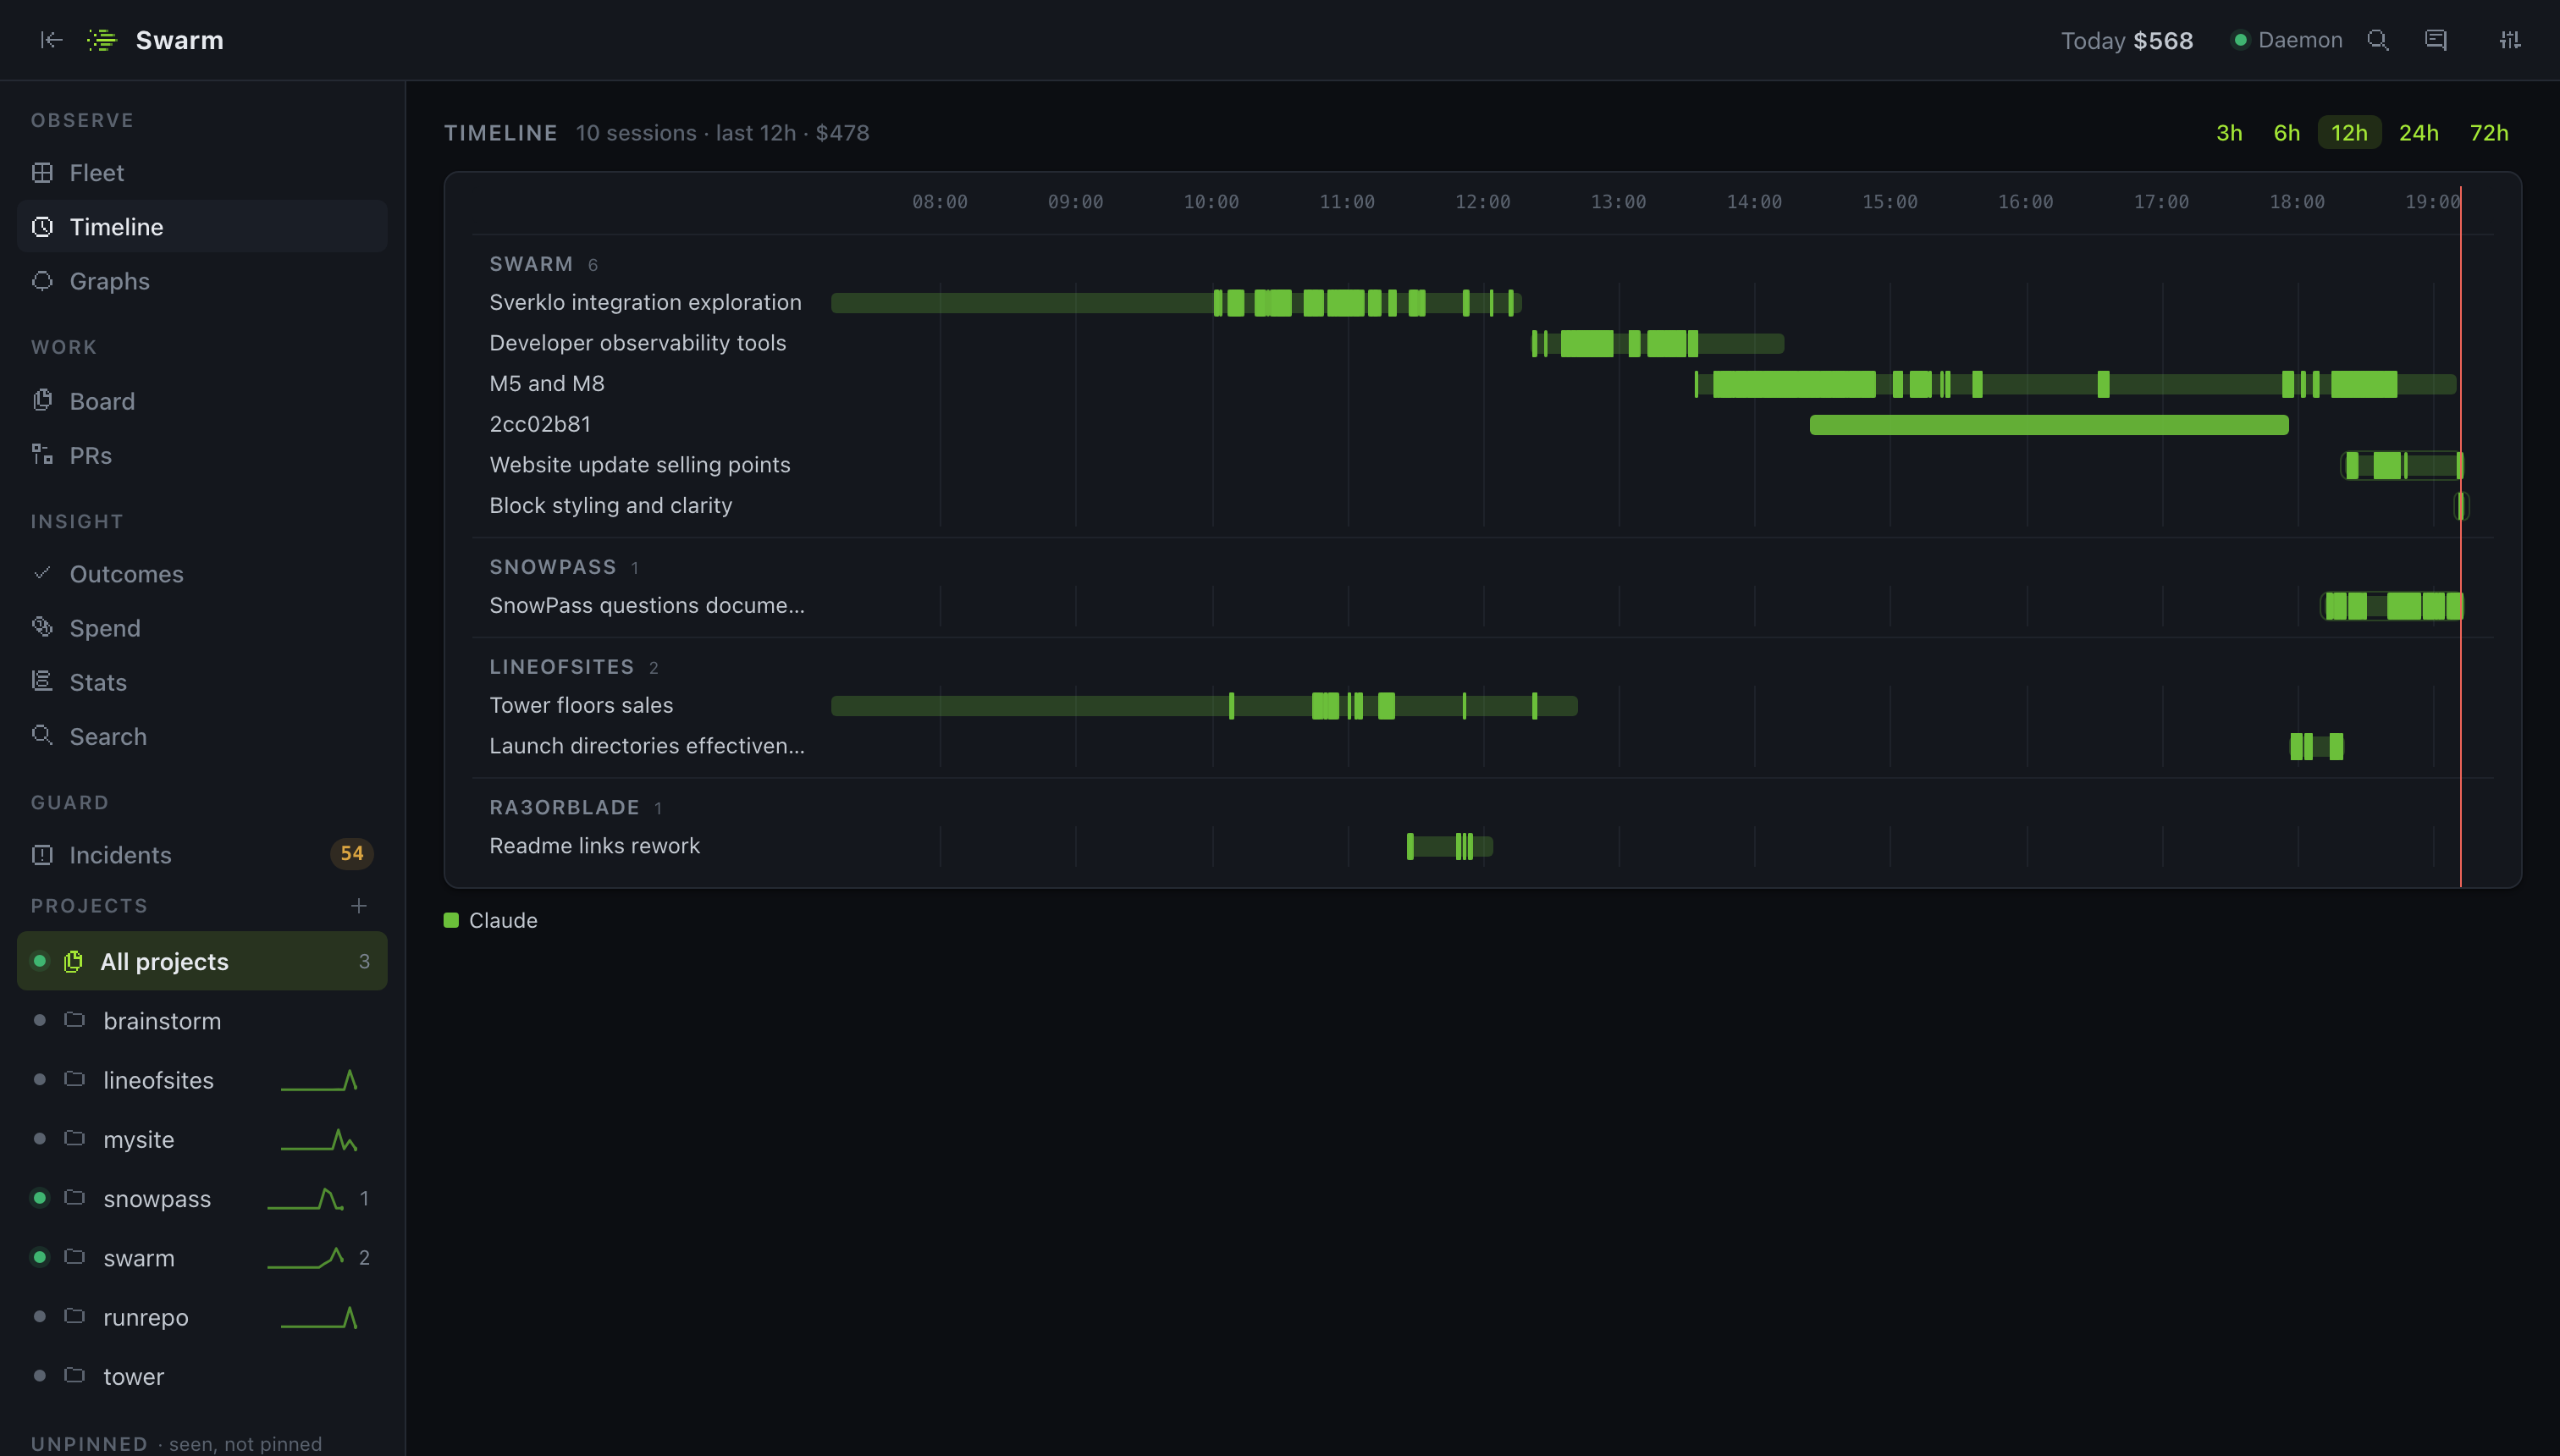Open the M5 and M8 session

(546, 383)
